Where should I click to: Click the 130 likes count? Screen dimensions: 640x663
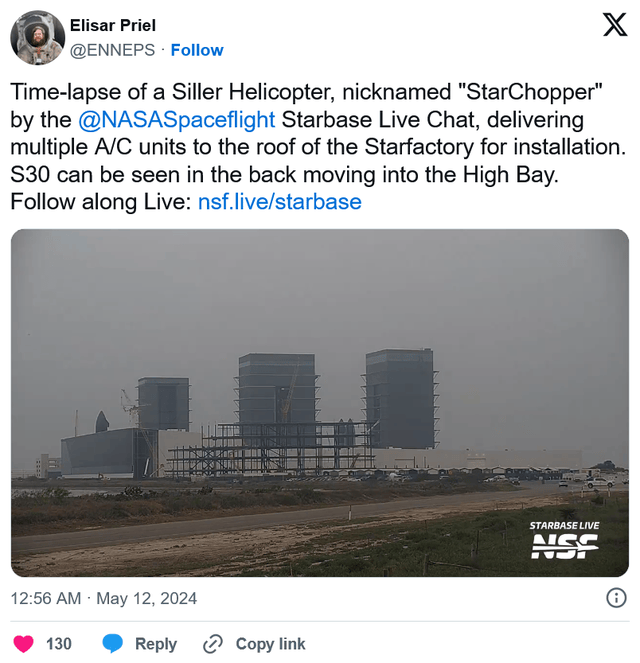[59, 644]
